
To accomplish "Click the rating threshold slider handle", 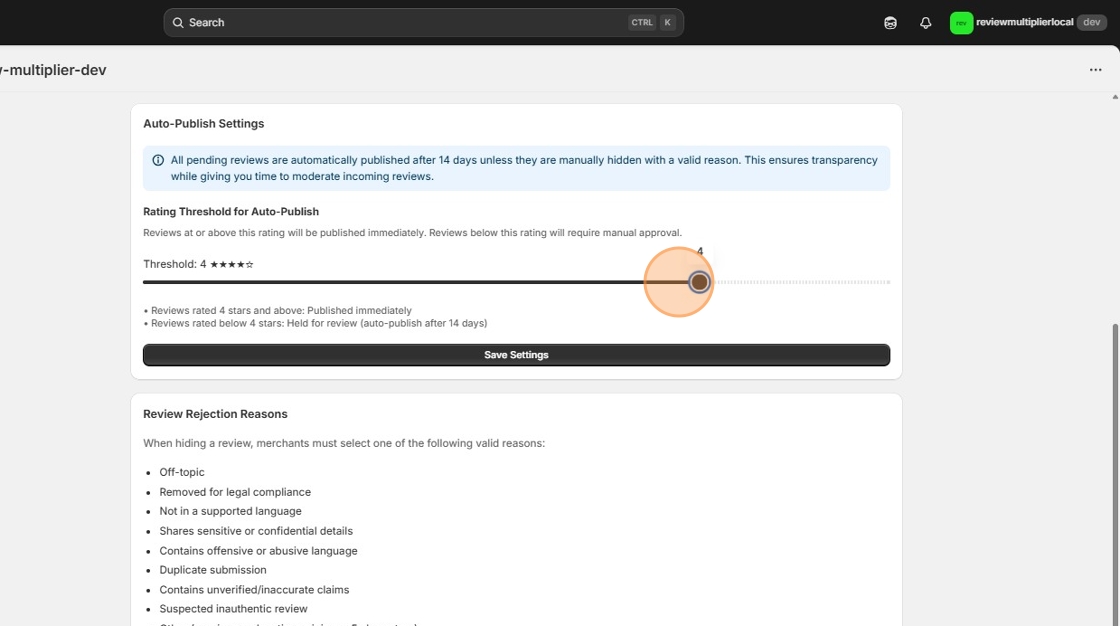I will [699, 282].
